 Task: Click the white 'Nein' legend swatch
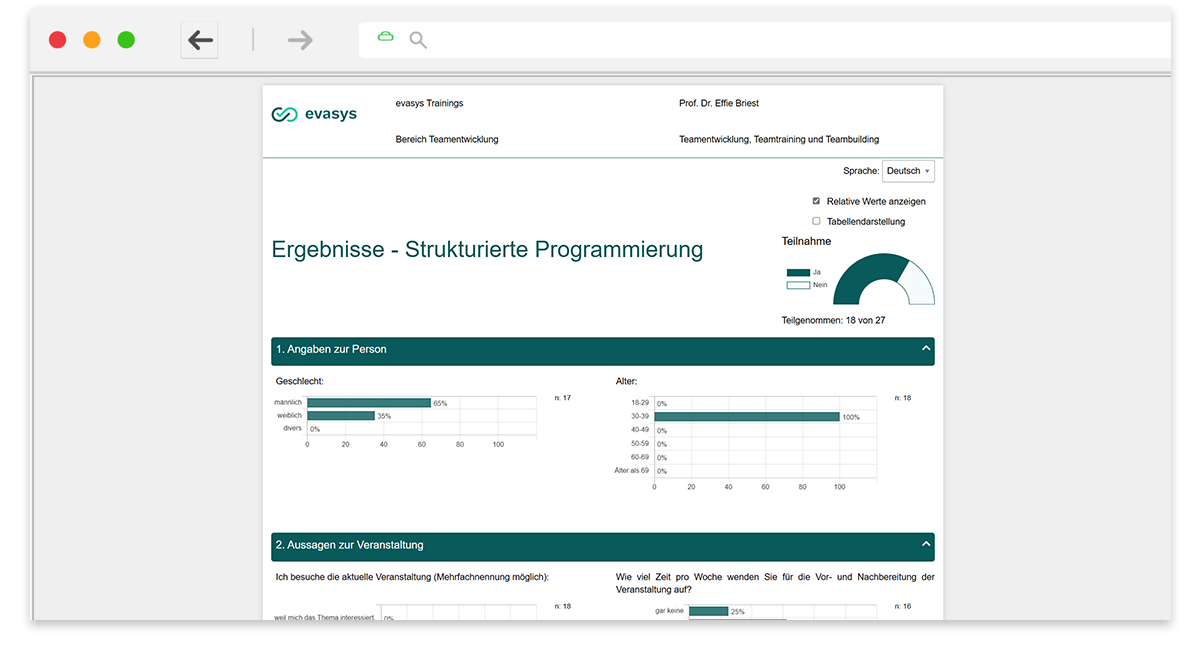click(797, 285)
